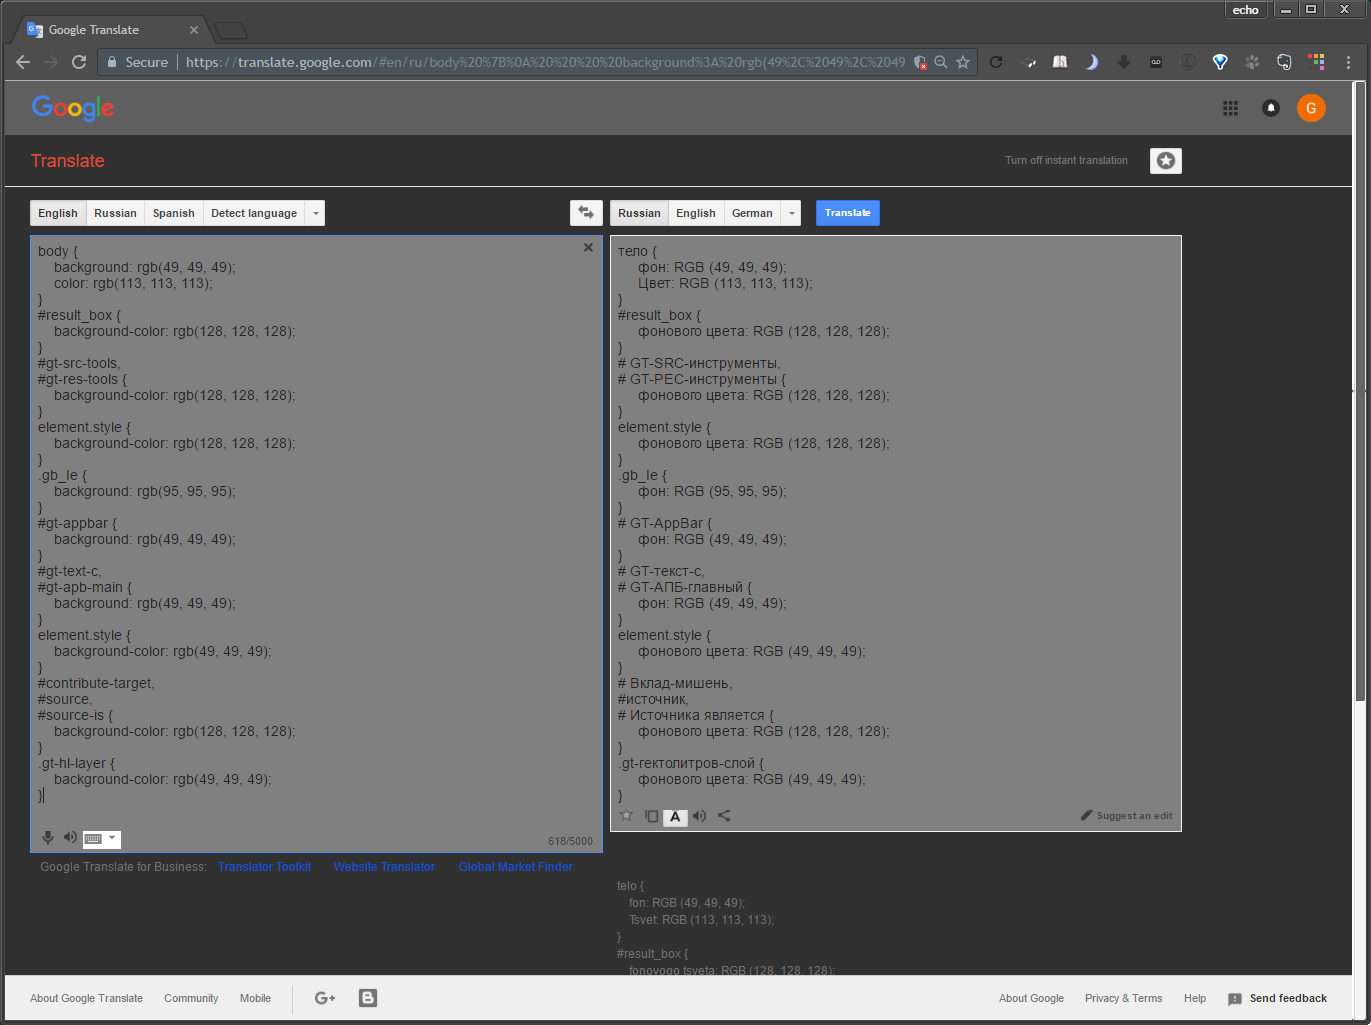Open the virtual keyboard input tool
Image resolution: width=1371 pixels, height=1025 pixels.
click(93, 839)
